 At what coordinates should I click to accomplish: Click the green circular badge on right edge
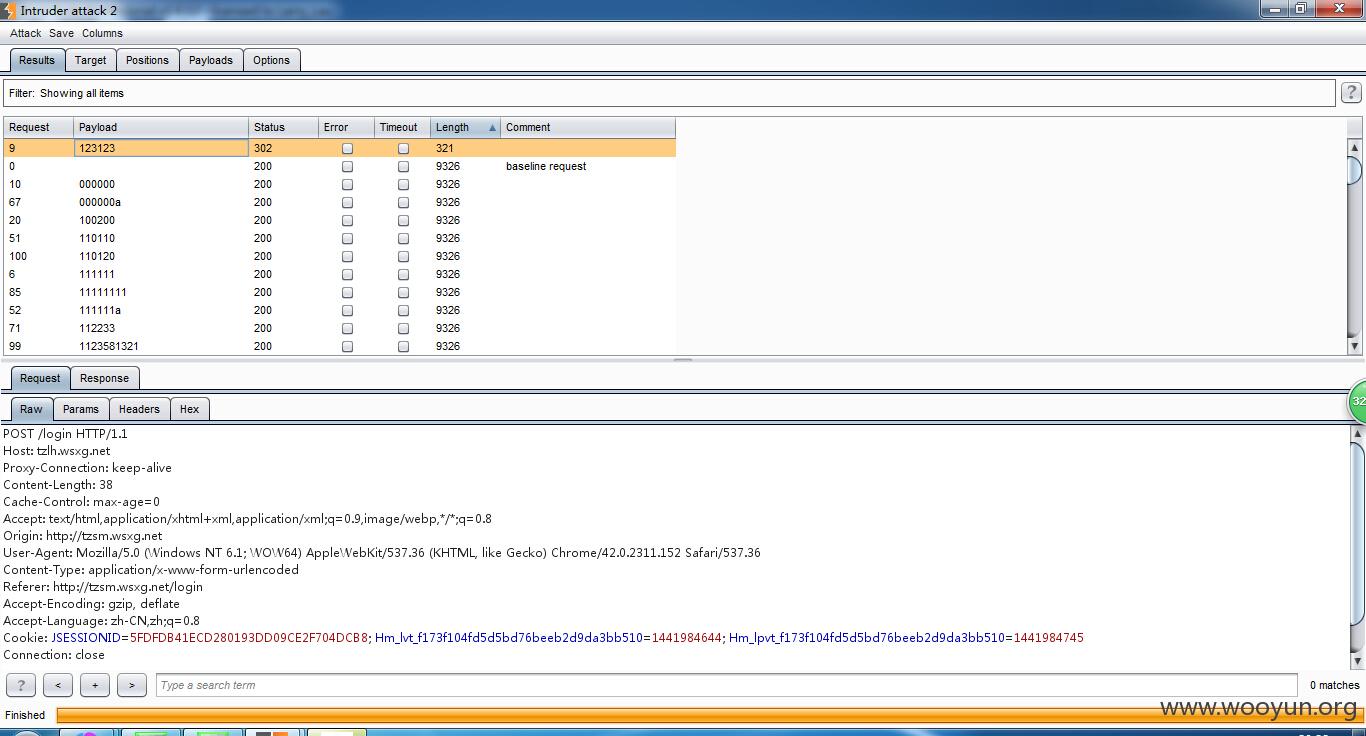pyautogui.click(x=1357, y=401)
